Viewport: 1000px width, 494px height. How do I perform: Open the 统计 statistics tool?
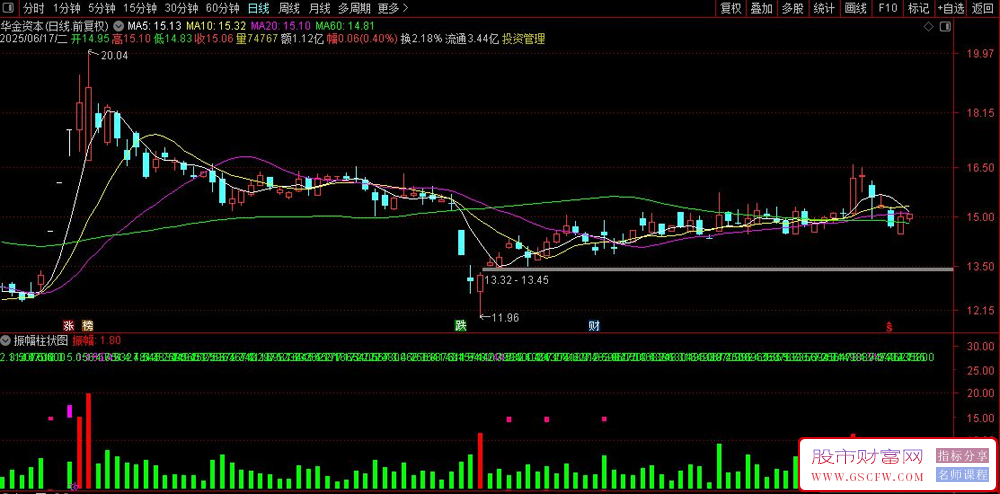coord(825,8)
